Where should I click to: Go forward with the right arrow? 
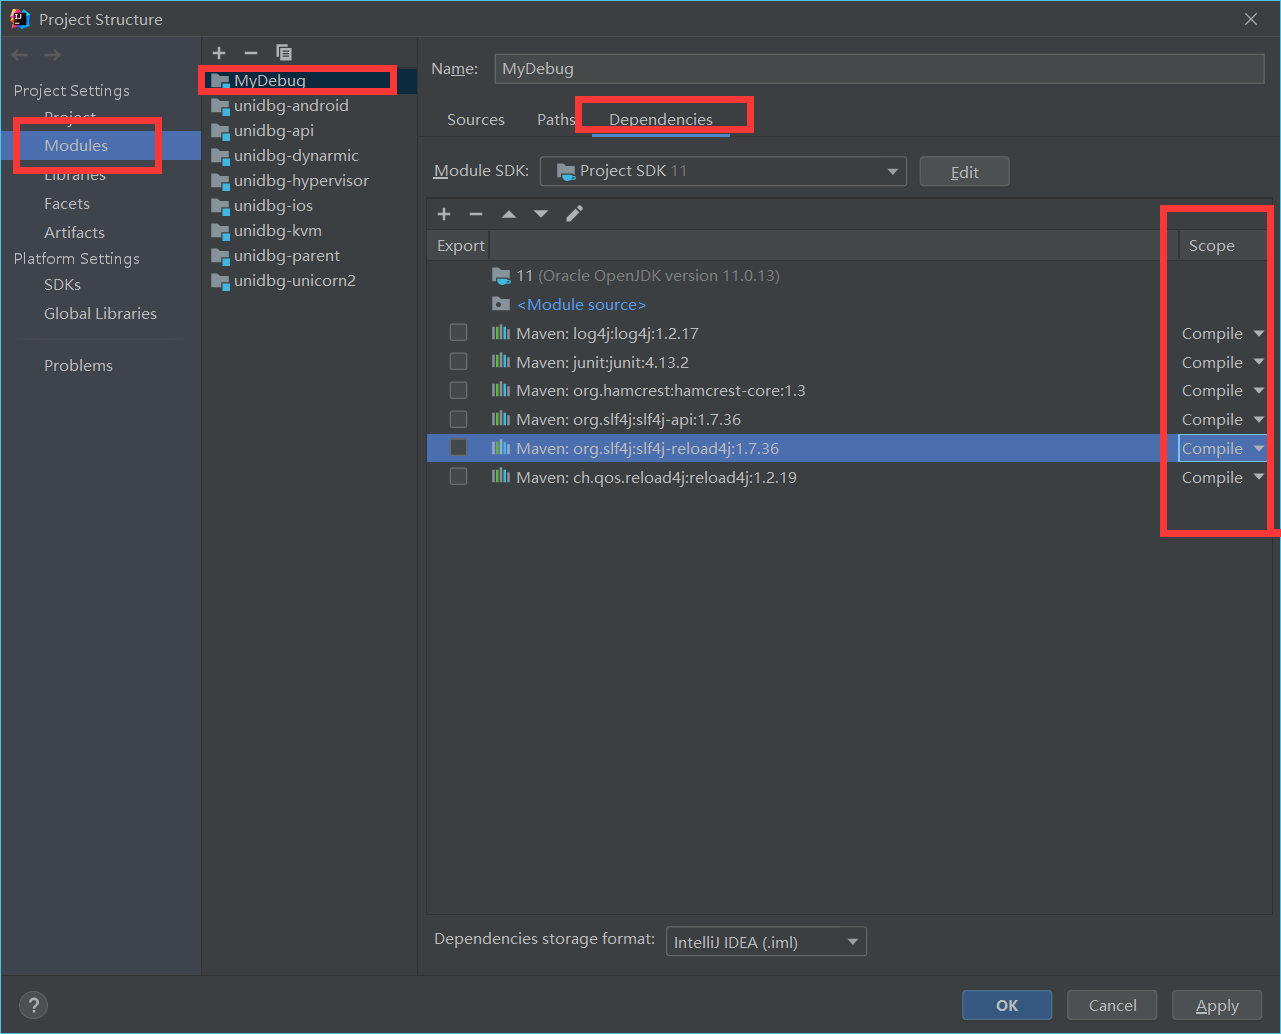[52, 55]
